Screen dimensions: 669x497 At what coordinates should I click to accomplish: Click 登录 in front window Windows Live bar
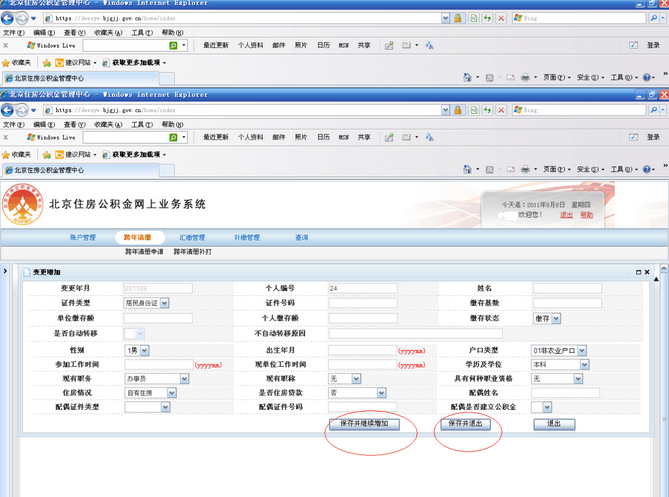coord(653,137)
